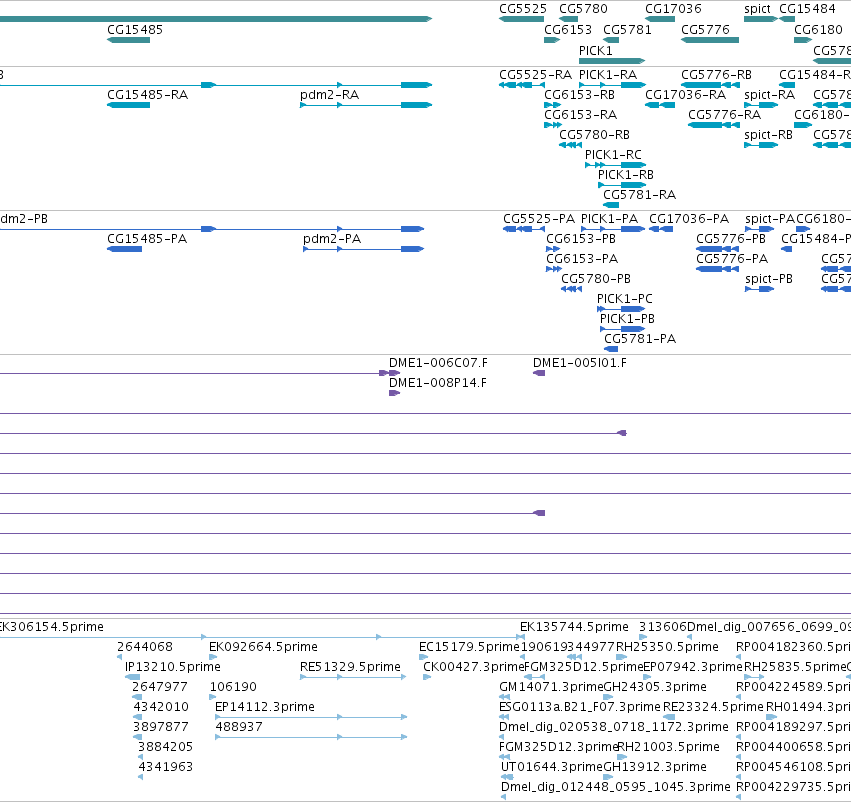Select the IP13210.5prime EST label

[173, 667]
